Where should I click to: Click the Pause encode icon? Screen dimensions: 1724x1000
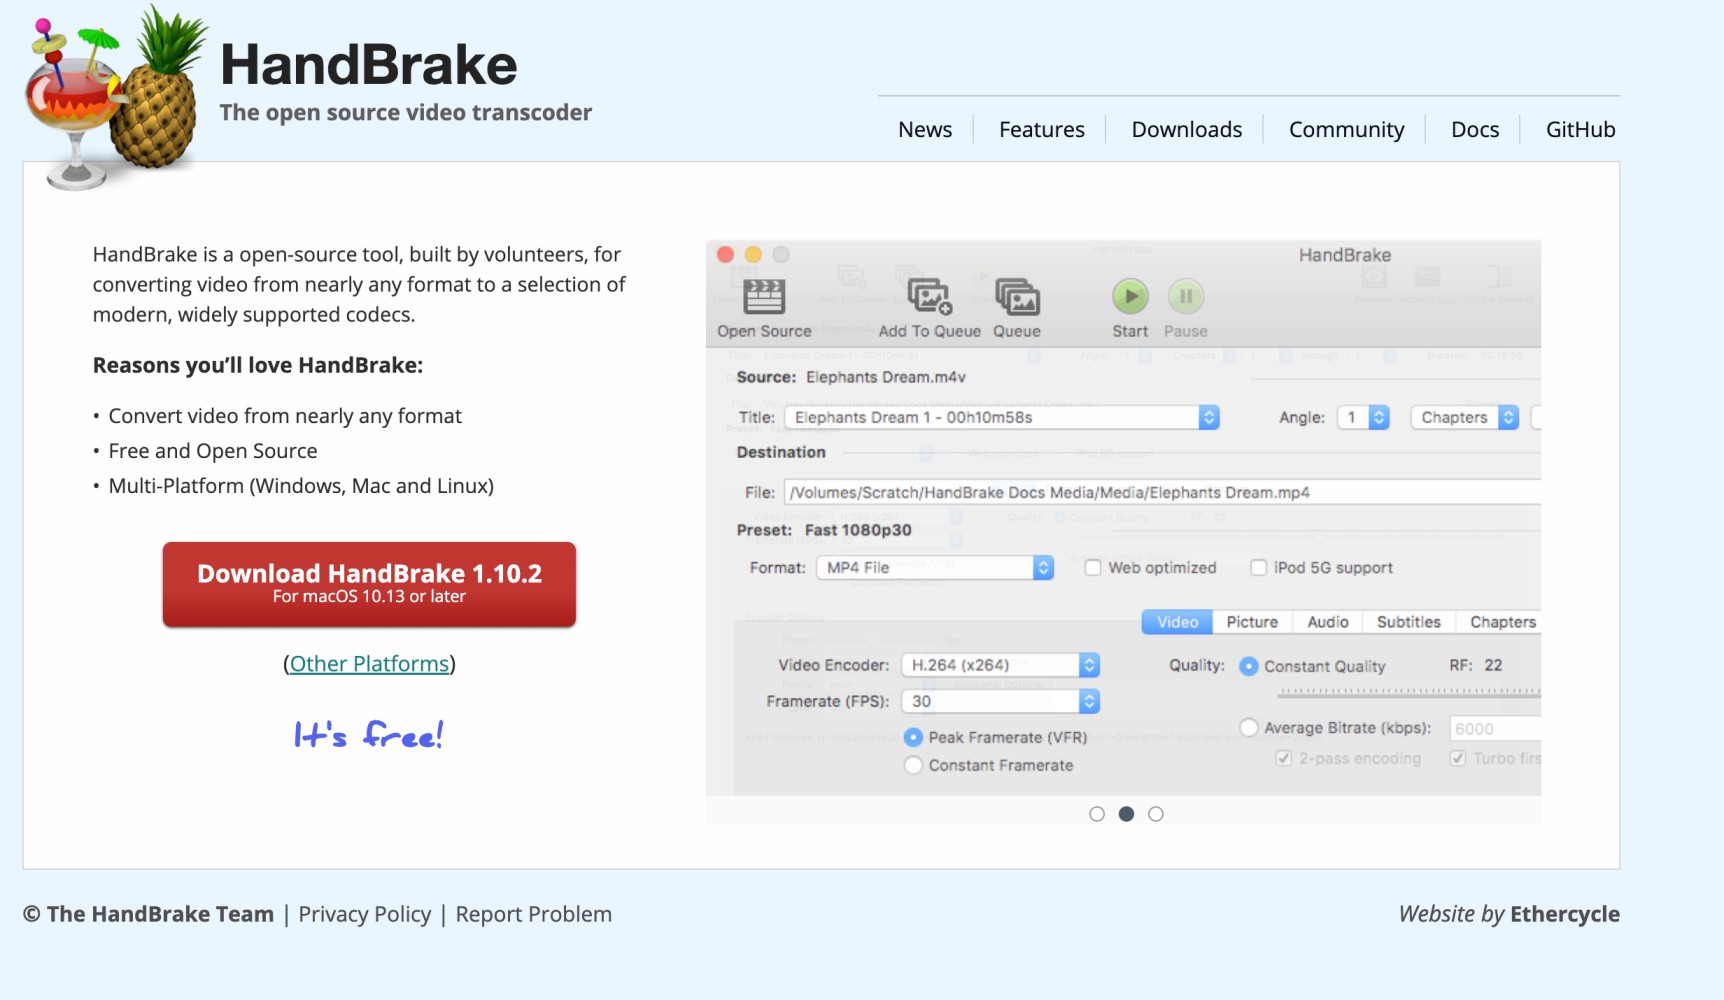[x=1185, y=296]
